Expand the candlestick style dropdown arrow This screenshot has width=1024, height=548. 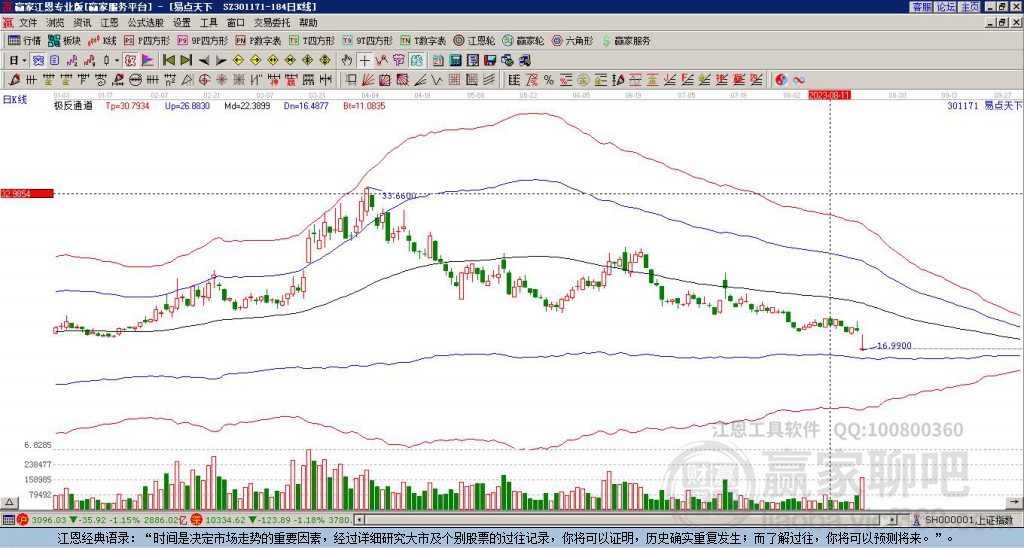(116, 61)
